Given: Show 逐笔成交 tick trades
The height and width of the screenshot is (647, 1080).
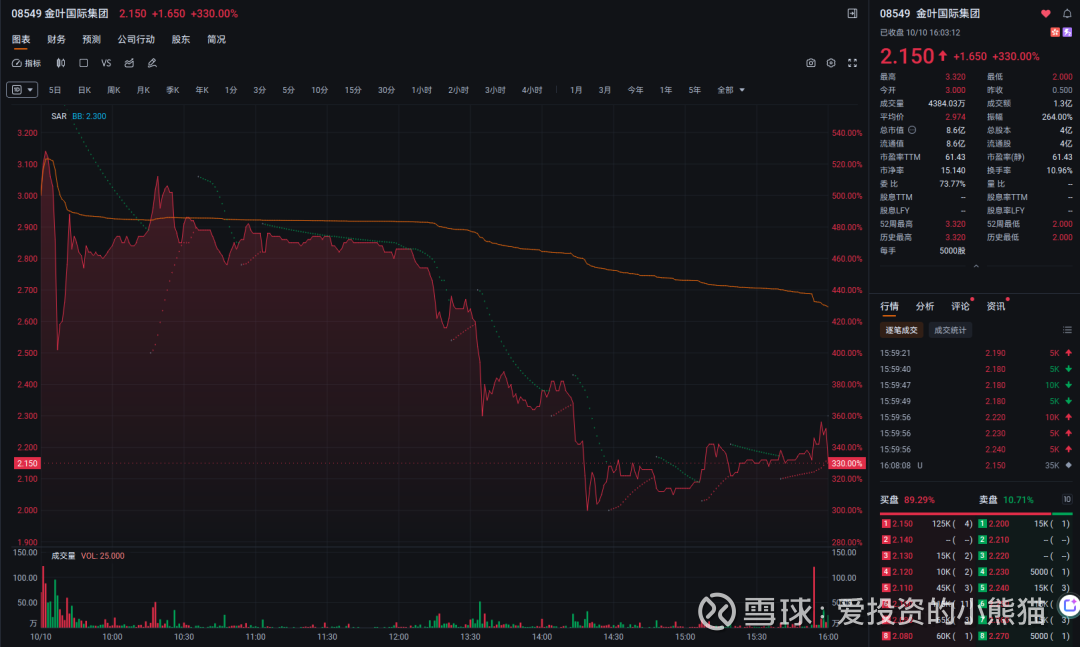Looking at the screenshot, I should coord(901,330).
